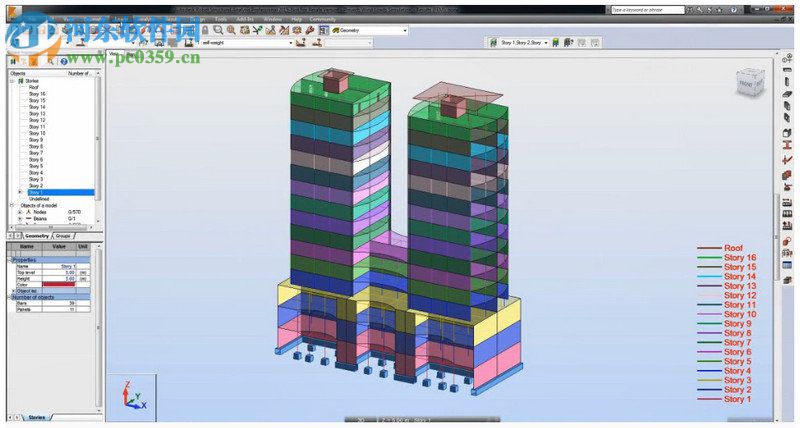Click the star favorites icon near search box
This screenshot has height=428, width=800.
[x=719, y=10]
